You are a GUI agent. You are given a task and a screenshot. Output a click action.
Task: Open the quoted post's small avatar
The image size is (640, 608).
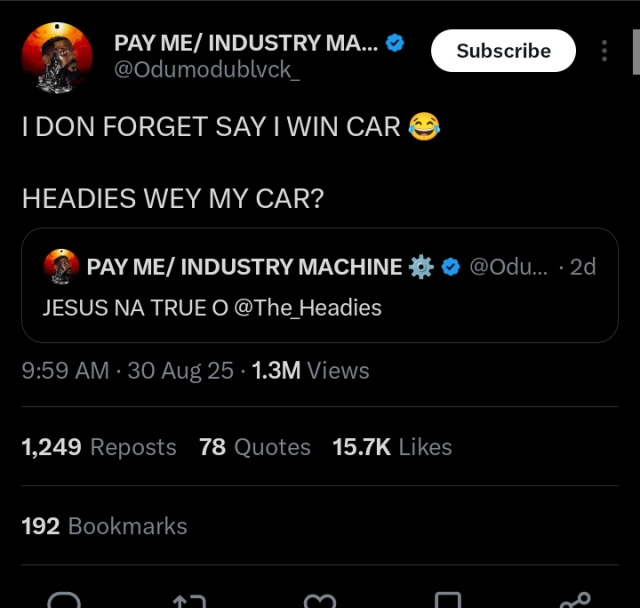(62, 266)
